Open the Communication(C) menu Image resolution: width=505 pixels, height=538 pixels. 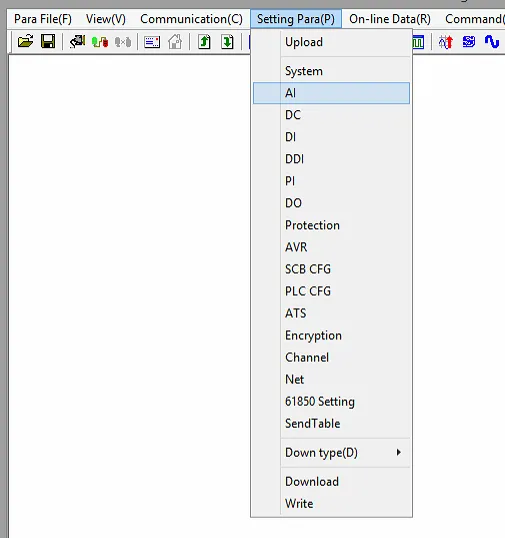[191, 19]
